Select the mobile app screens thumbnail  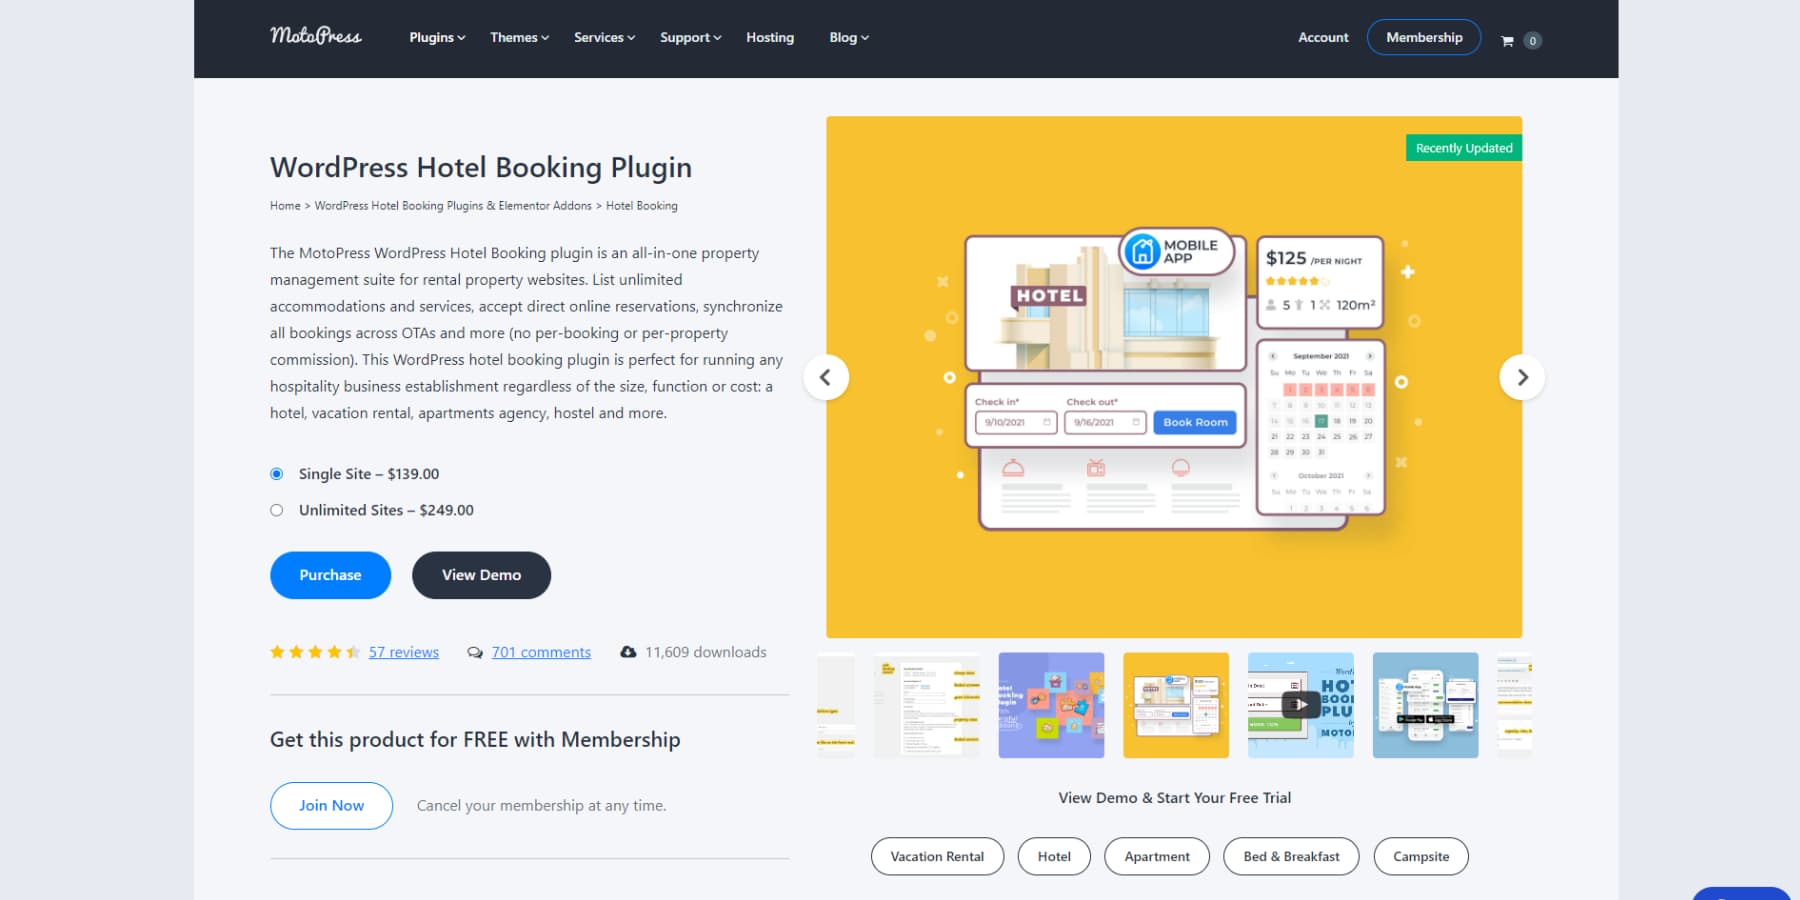1426,705
